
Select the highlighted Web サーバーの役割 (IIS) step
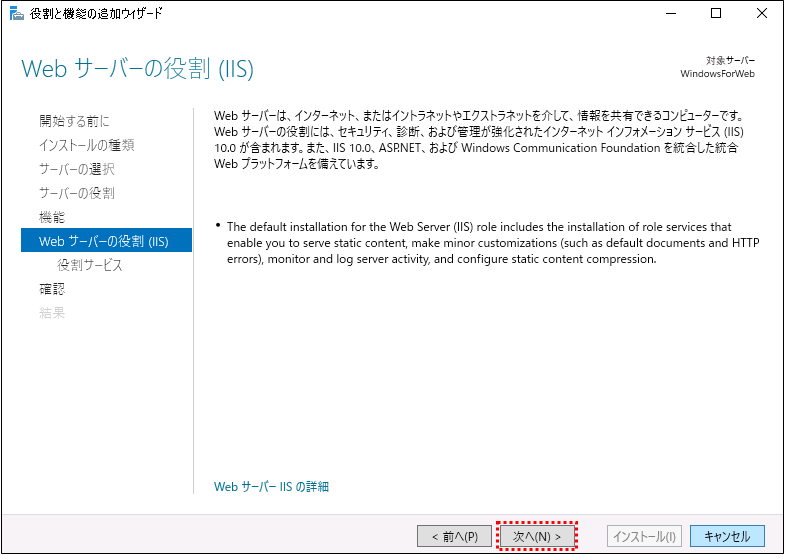106,241
